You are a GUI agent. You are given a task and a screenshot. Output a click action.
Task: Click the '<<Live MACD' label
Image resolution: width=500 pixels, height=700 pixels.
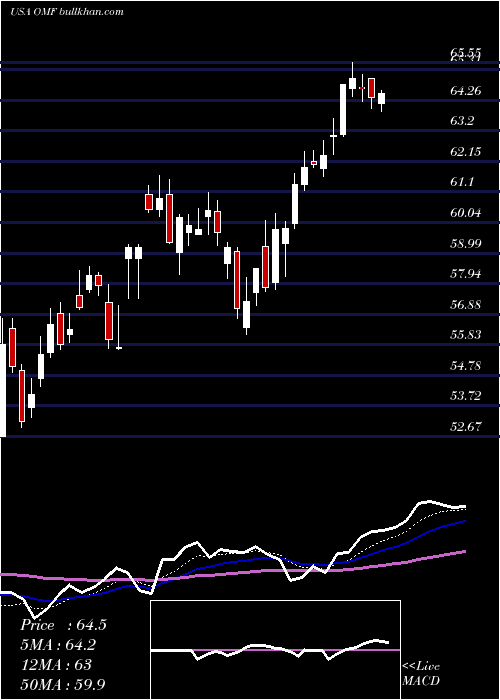(x=421, y=673)
